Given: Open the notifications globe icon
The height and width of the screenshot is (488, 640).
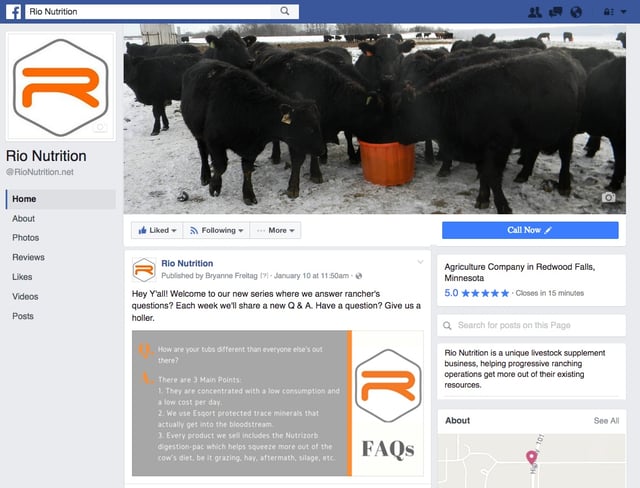Looking at the screenshot, I should pyautogui.click(x=576, y=12).
